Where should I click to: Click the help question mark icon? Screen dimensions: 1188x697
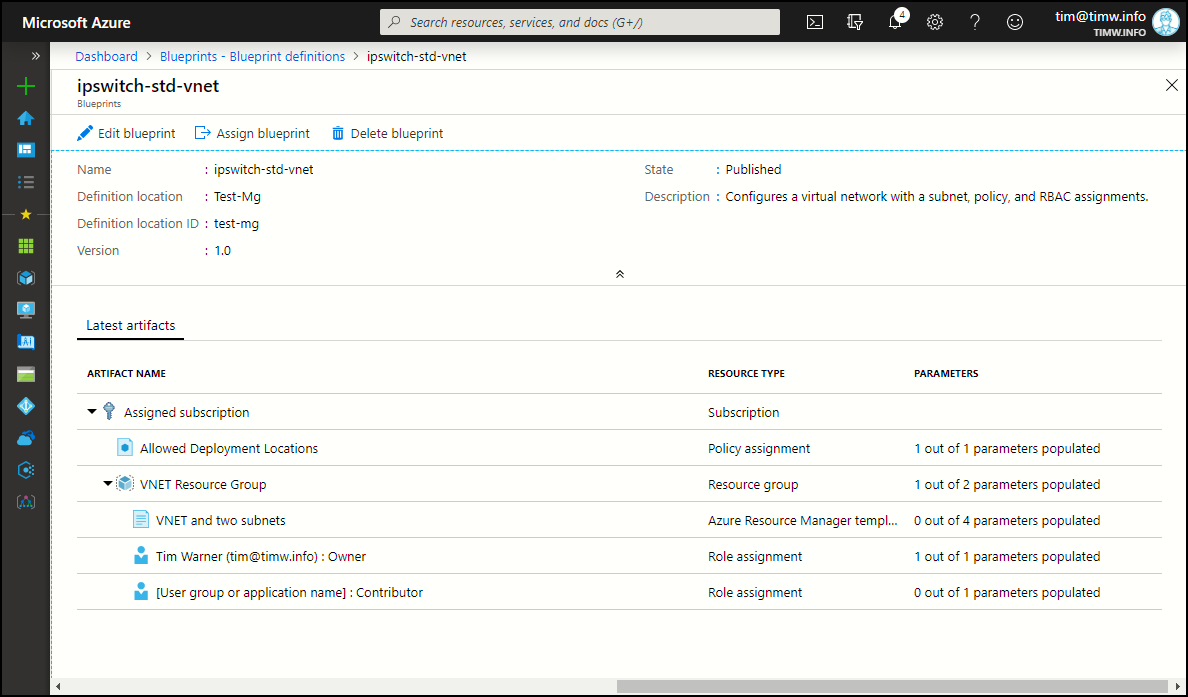click(x=975, y=22)
